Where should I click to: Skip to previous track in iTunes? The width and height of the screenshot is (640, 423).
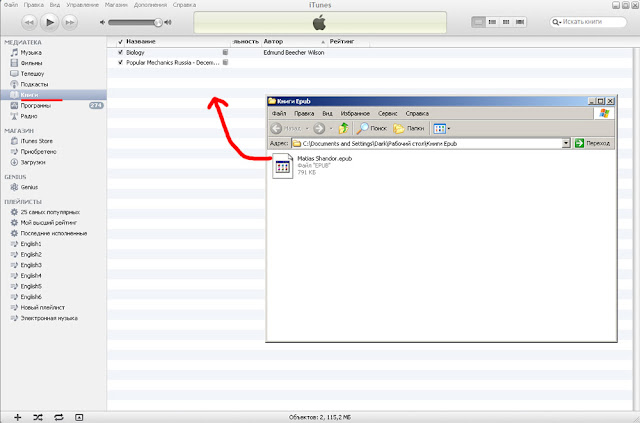pos(29,22)
